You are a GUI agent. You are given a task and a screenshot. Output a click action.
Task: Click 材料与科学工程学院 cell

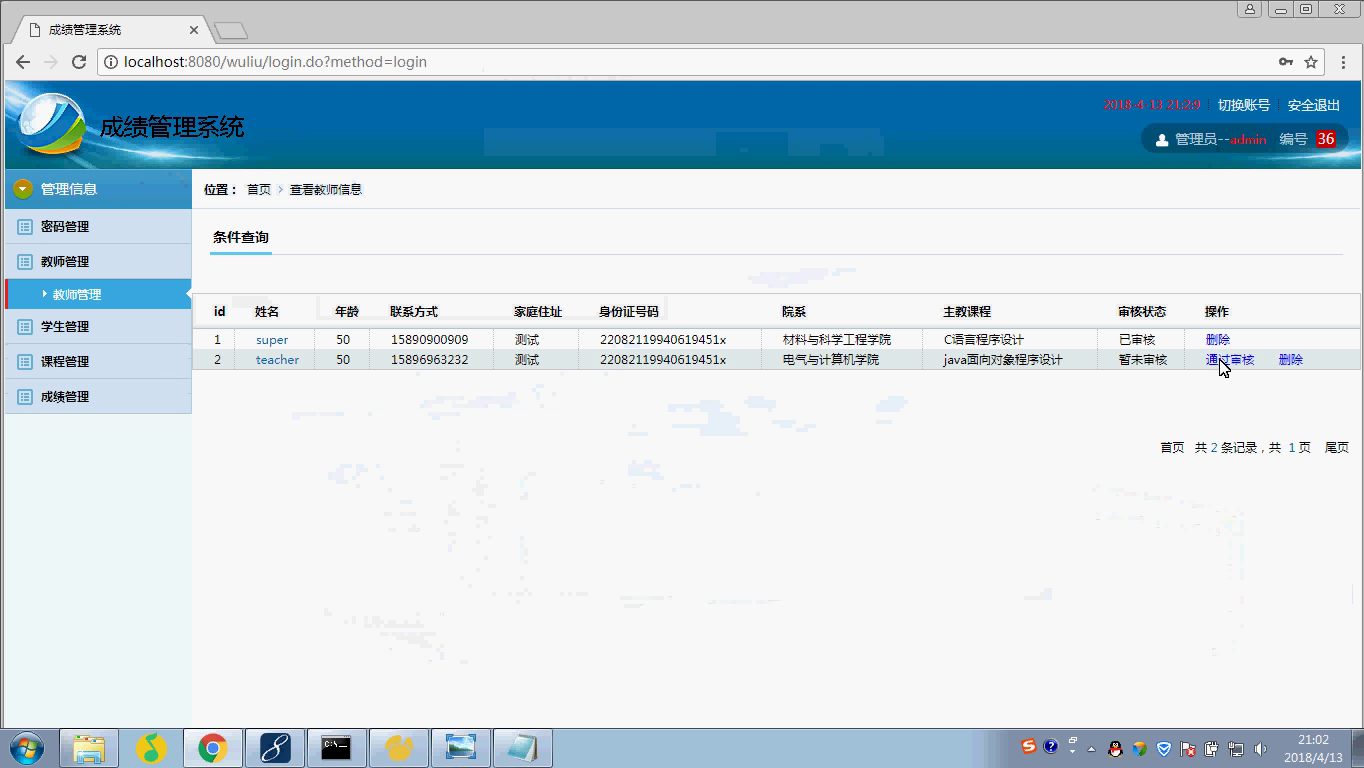pos(837,340)
